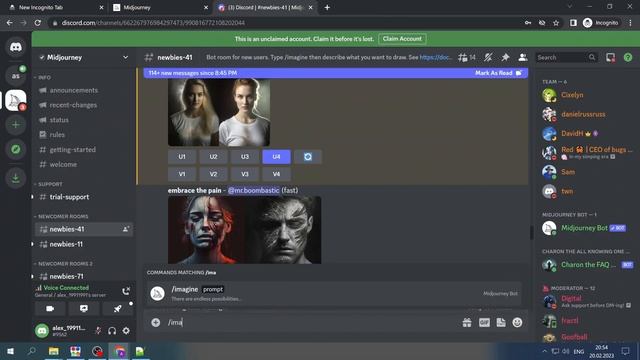This screenshot has height=360, width=640.
Task: Click the U2 upscale button
Action: 213,157
